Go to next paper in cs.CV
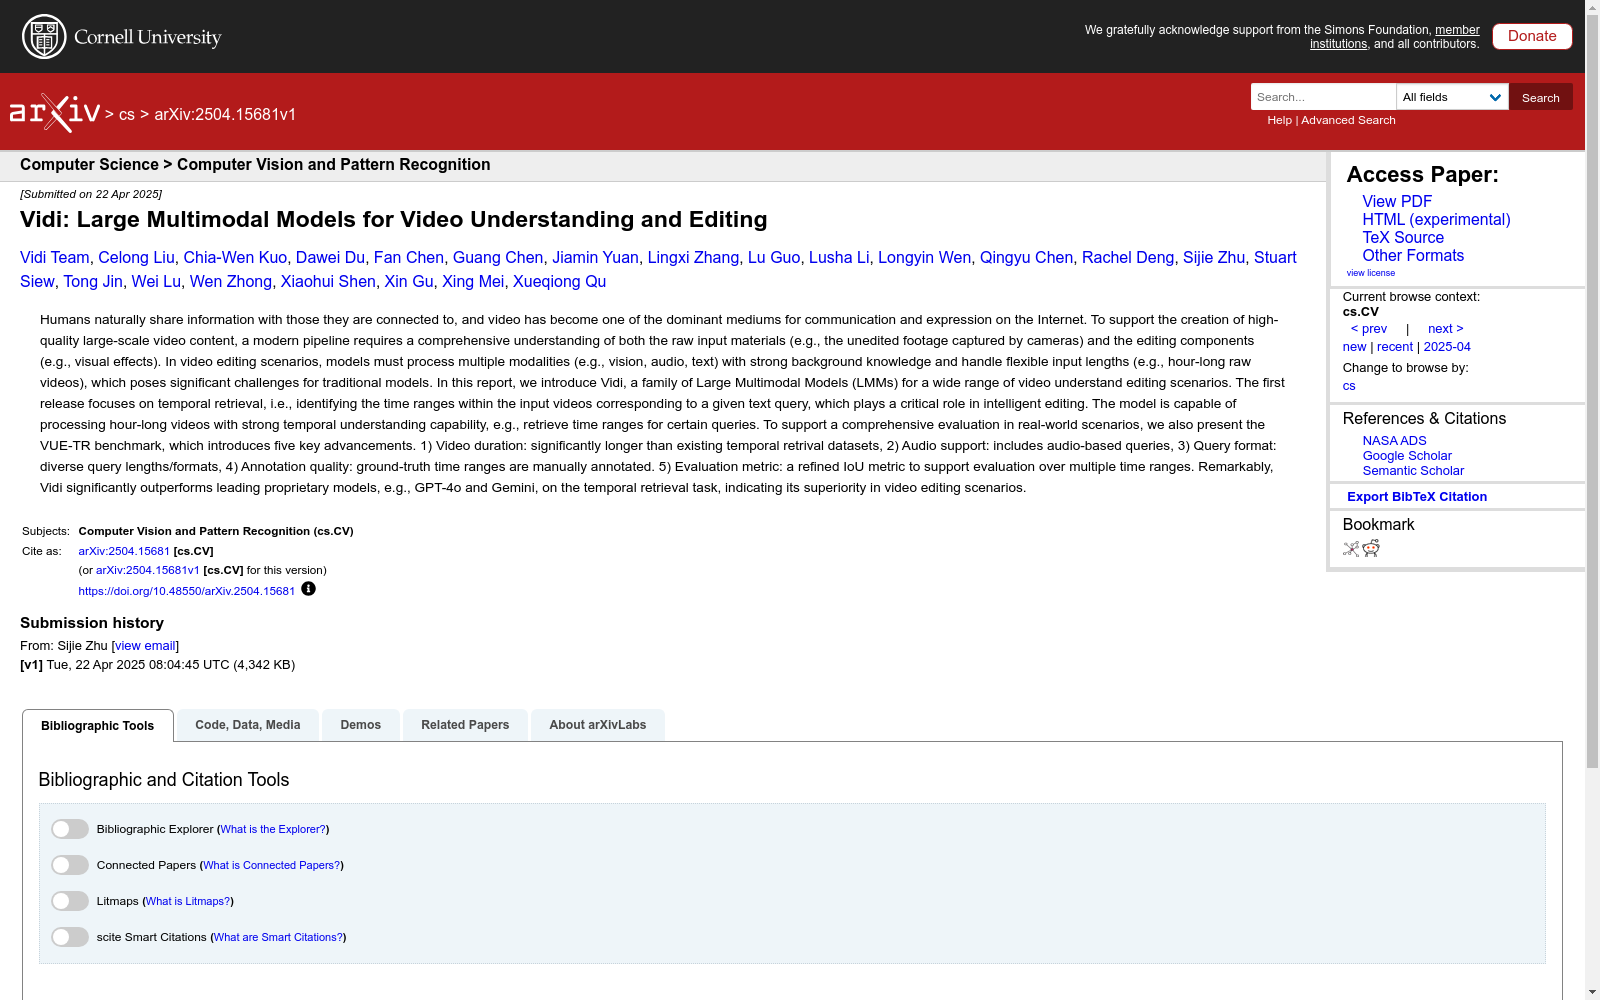 tap(1446, 329)
